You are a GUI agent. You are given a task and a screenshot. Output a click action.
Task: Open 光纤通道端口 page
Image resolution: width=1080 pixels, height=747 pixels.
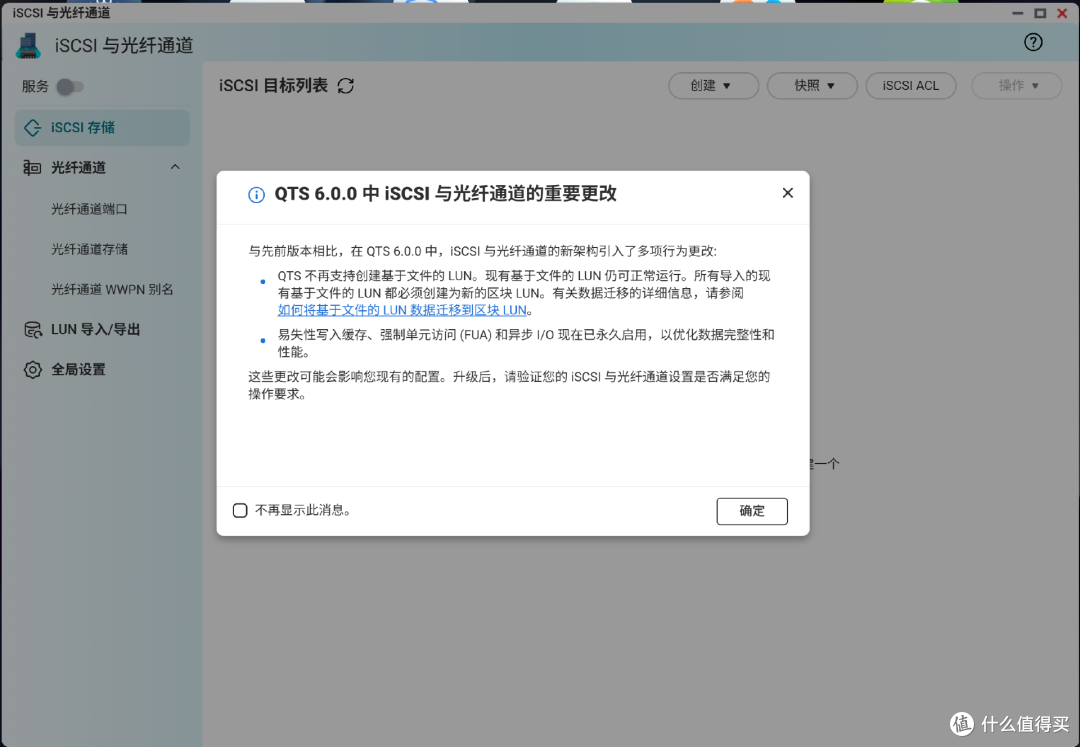89,209
